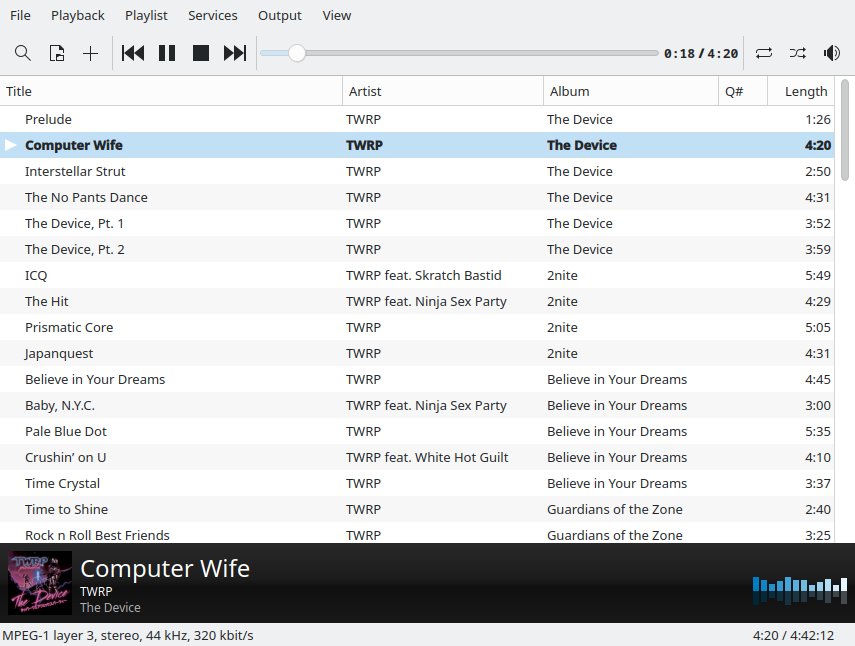
Task: Click the add files plus icon
Action: click(91, 53)
